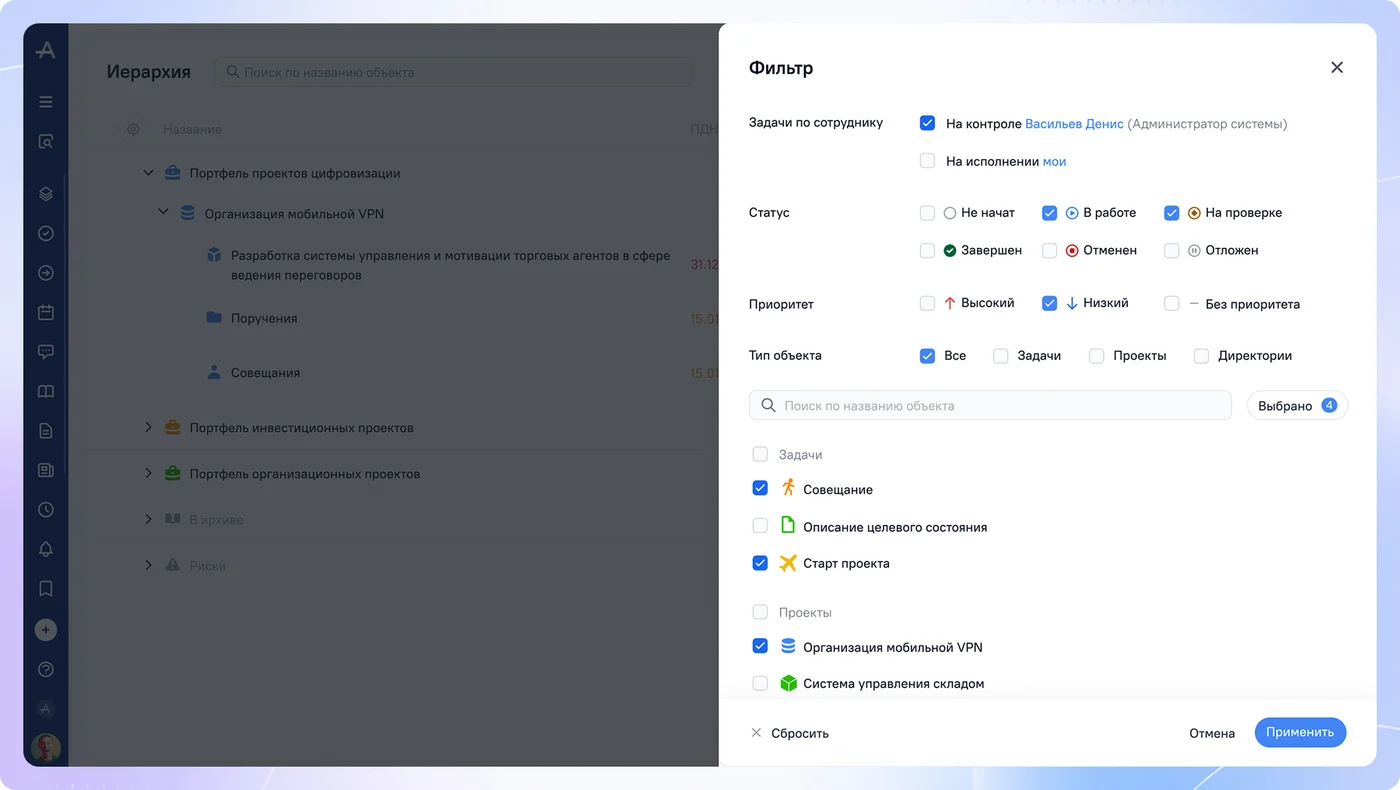Open the checkmark tasks sidebar icon
The image size is (1400, 790).
[46, 234]
